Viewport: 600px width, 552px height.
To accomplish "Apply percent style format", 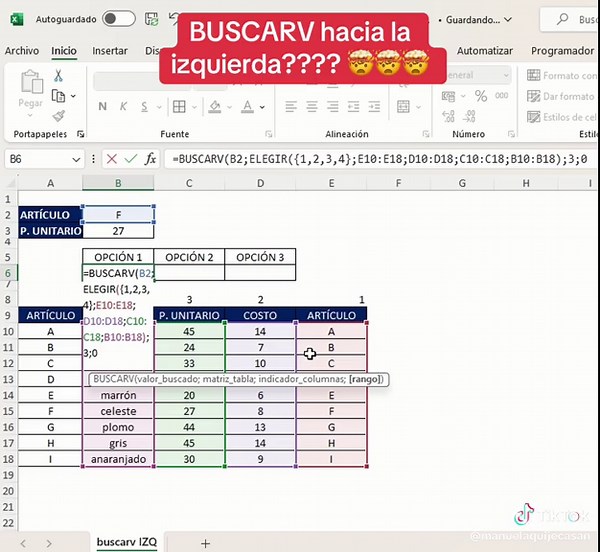I will [x=481, y=96].
